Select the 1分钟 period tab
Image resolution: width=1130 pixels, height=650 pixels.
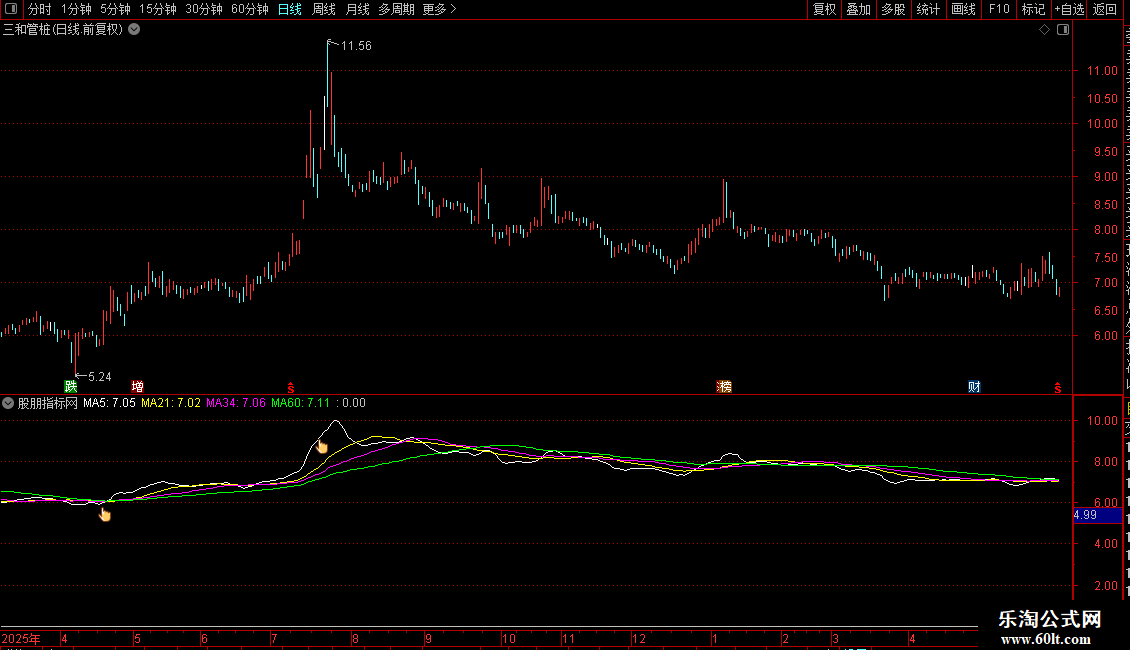click(x=76, y=9)
